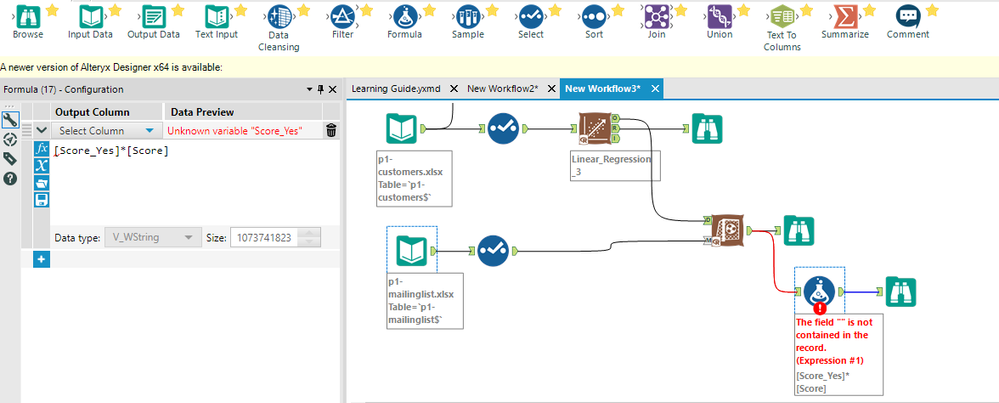Choose the Output Data tool
This screenshot has width=999, height=403.
(x=154, y=15)
